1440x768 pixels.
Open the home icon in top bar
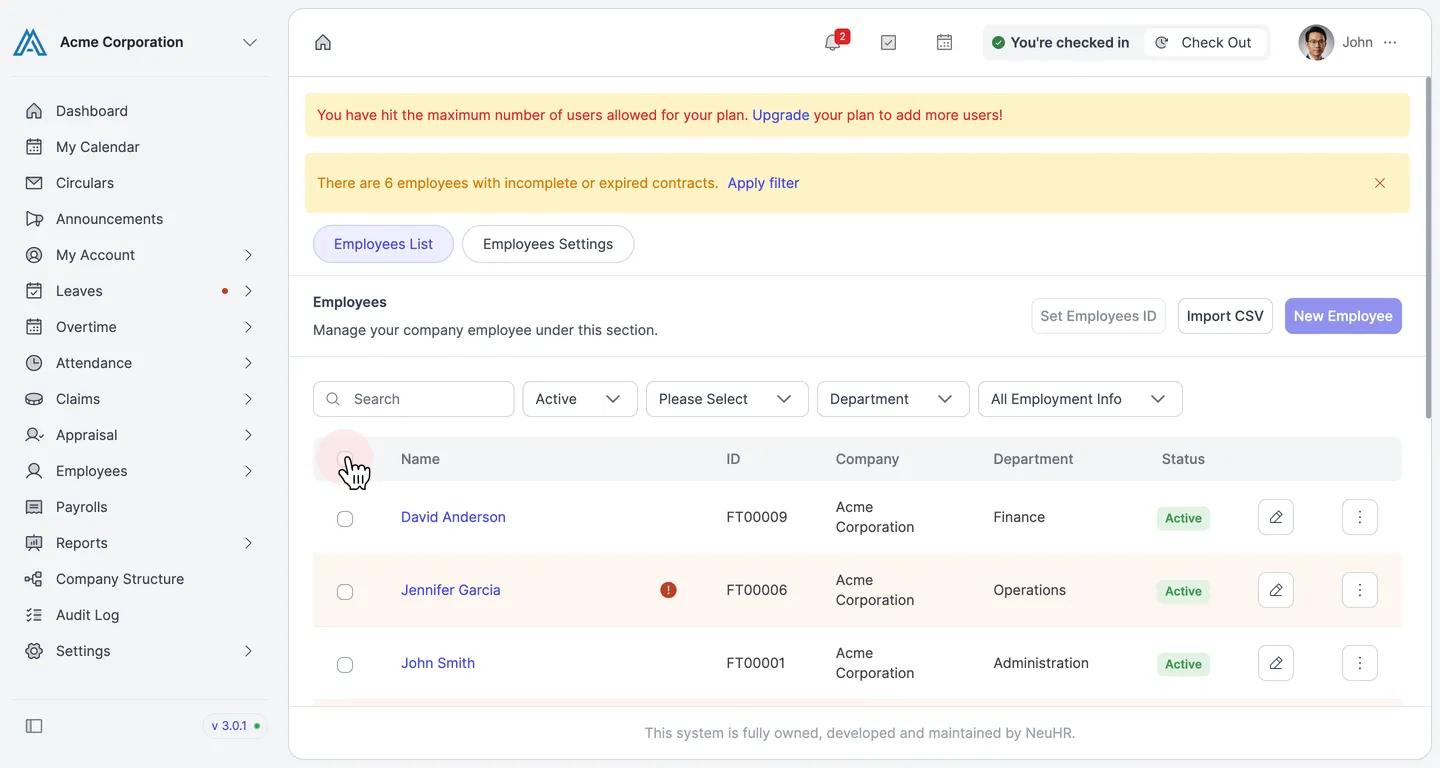point(323,42)
